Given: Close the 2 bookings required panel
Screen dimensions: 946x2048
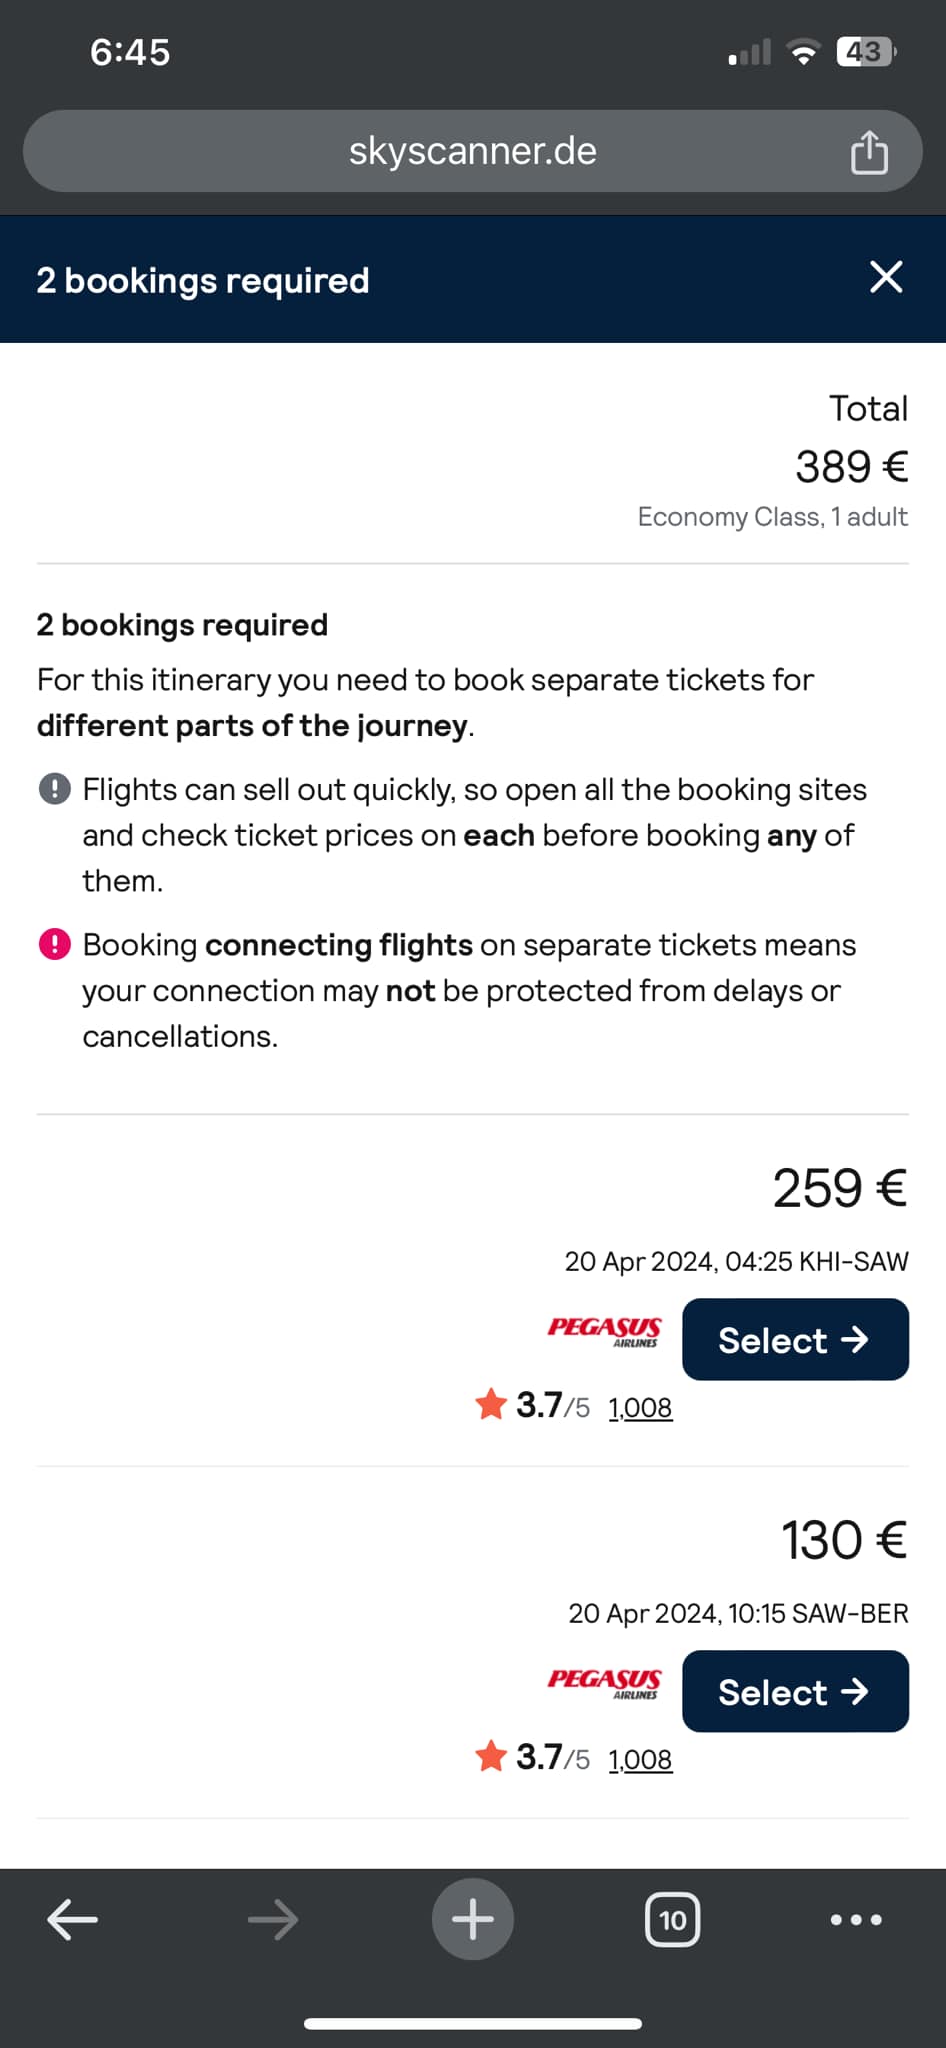Looking at the screenshot, I should tap(886, 277).
